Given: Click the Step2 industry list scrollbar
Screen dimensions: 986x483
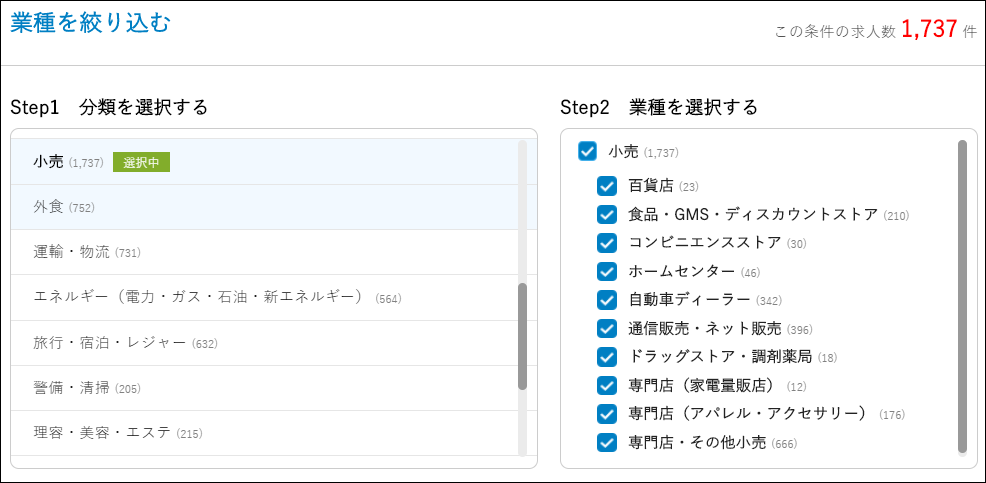Looking at the screenshot, I should click(962, 296).
